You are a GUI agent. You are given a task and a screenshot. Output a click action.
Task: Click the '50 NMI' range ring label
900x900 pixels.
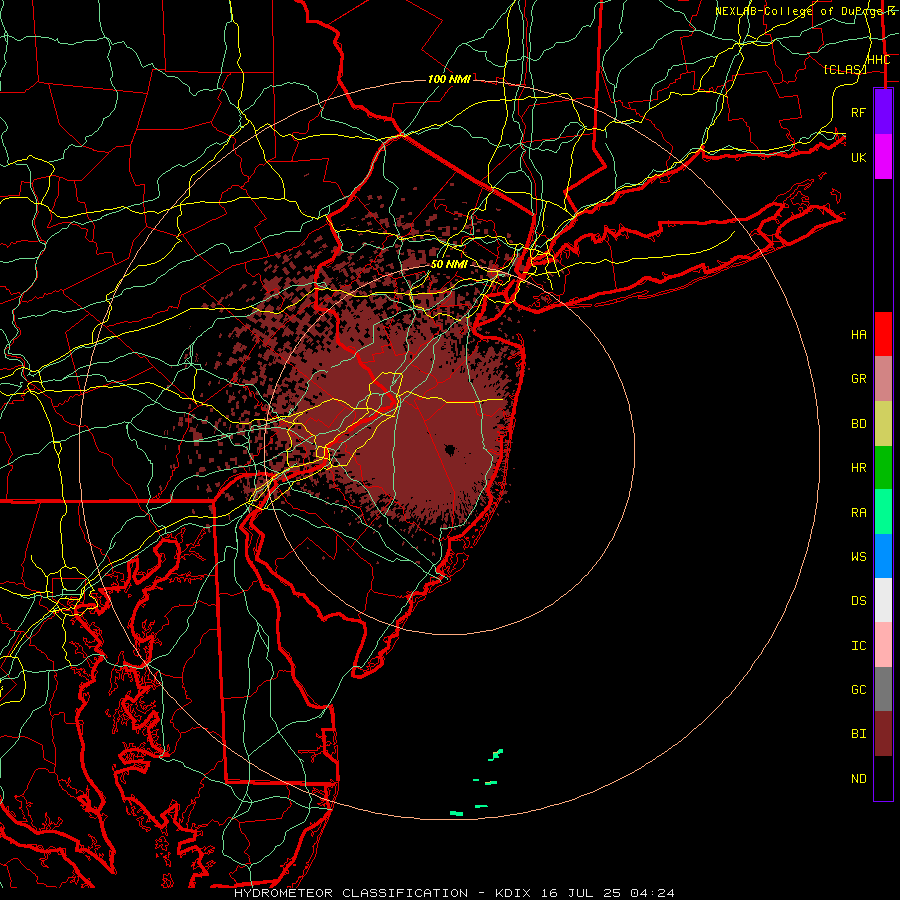tap(449, 264)
